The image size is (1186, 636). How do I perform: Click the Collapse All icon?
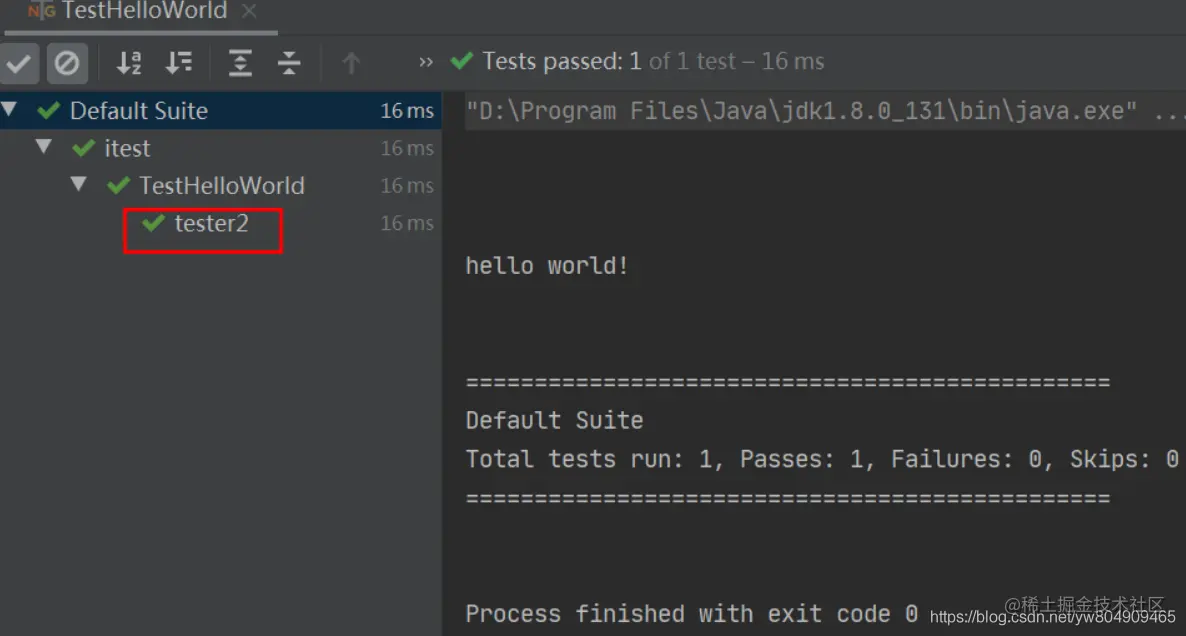[x=289, y=63]
